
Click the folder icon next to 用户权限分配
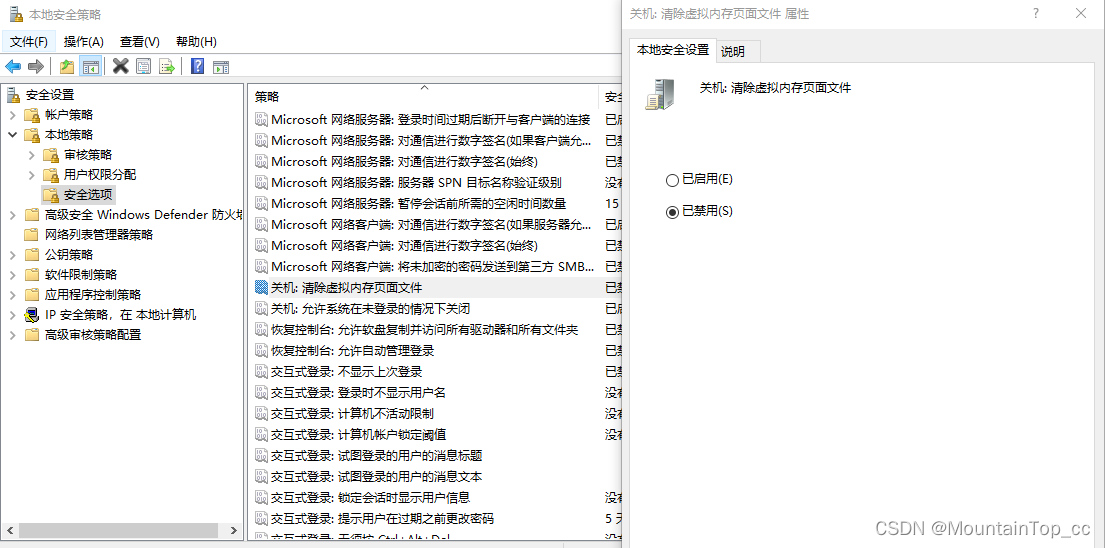tap(51, 175)
